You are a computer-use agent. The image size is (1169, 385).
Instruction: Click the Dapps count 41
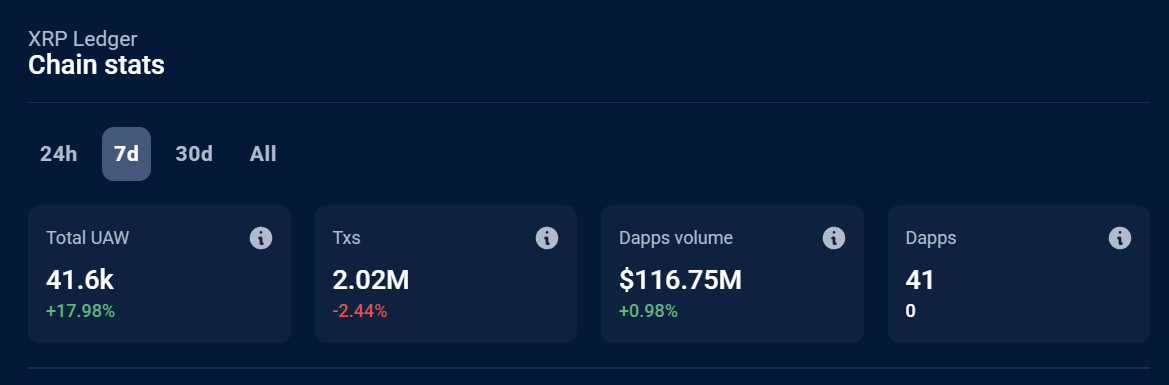[x=920, y=280]
